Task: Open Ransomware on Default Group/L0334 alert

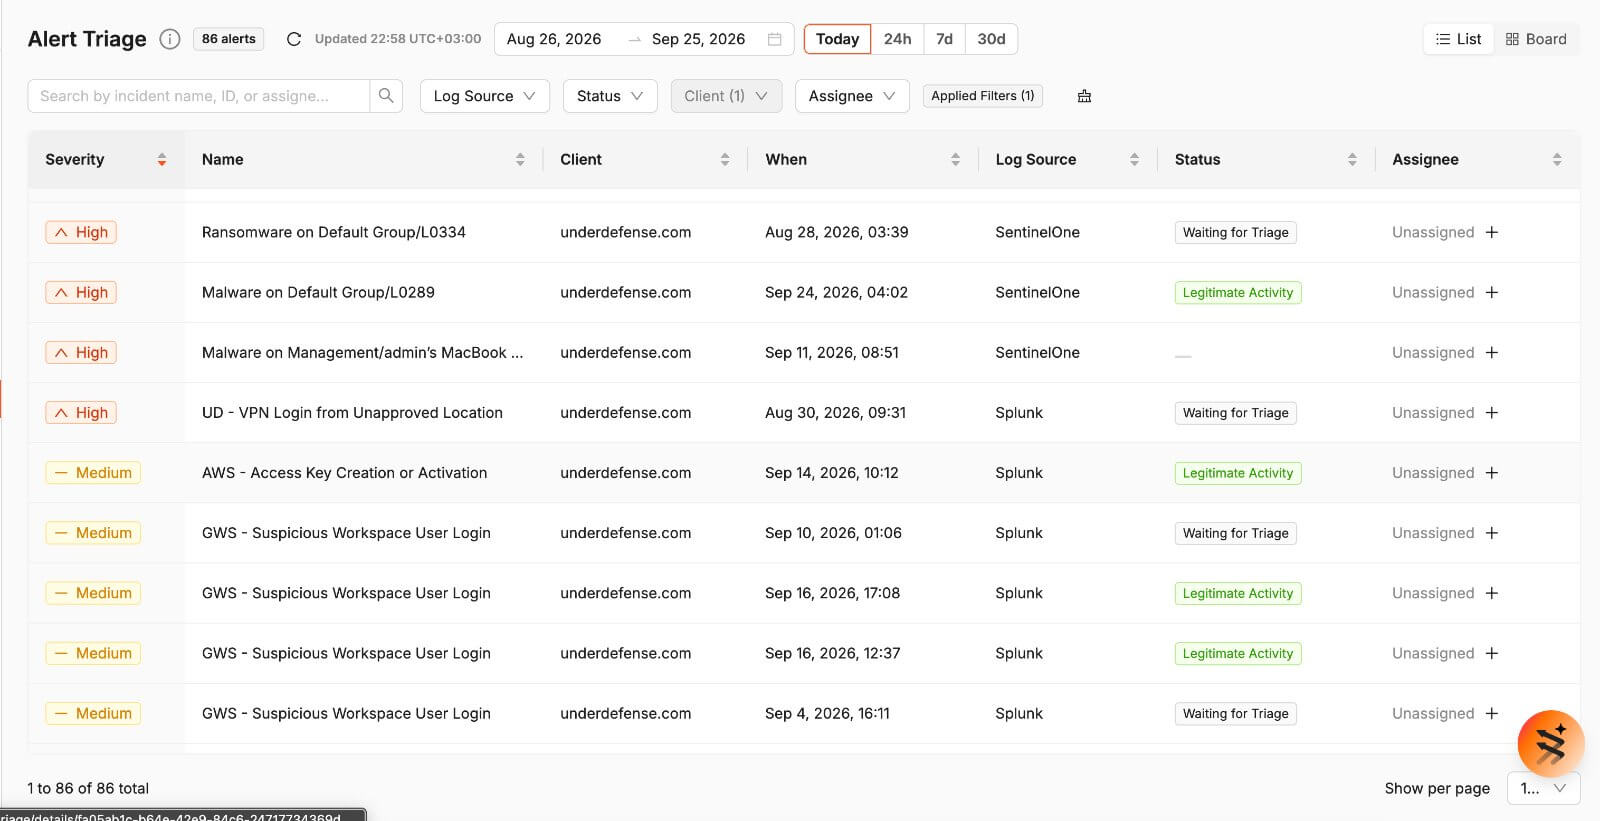Action: 334,232
